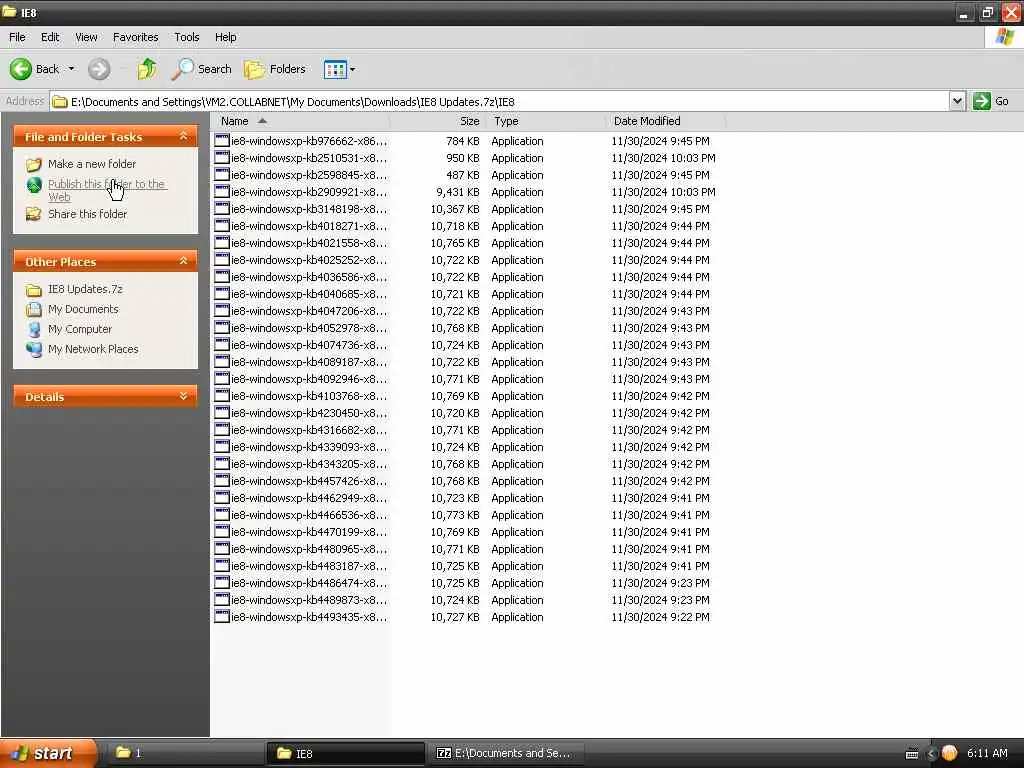The width and height of the screenshot is (1024, 768).
Task: Click the orange system tray icon near the clock
Action: pos(949,753)
